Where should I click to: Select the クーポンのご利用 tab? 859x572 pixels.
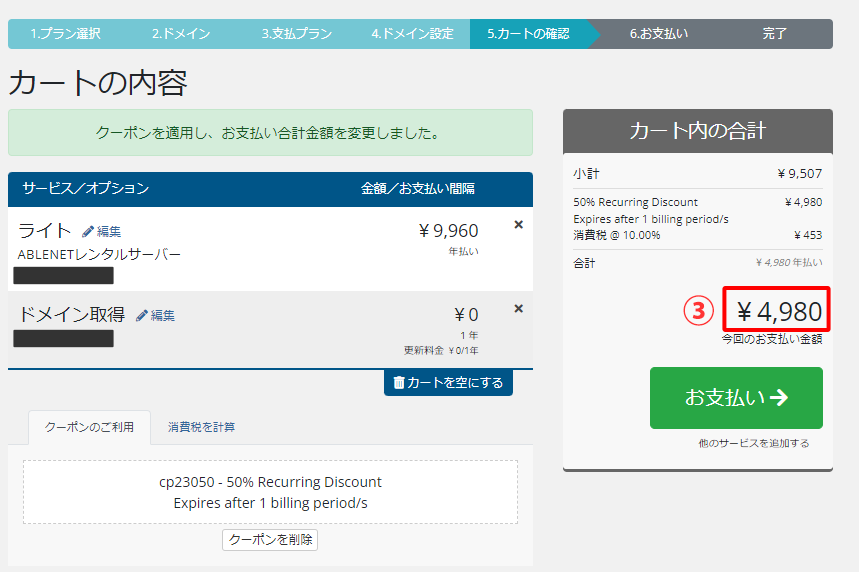[89, 427]
